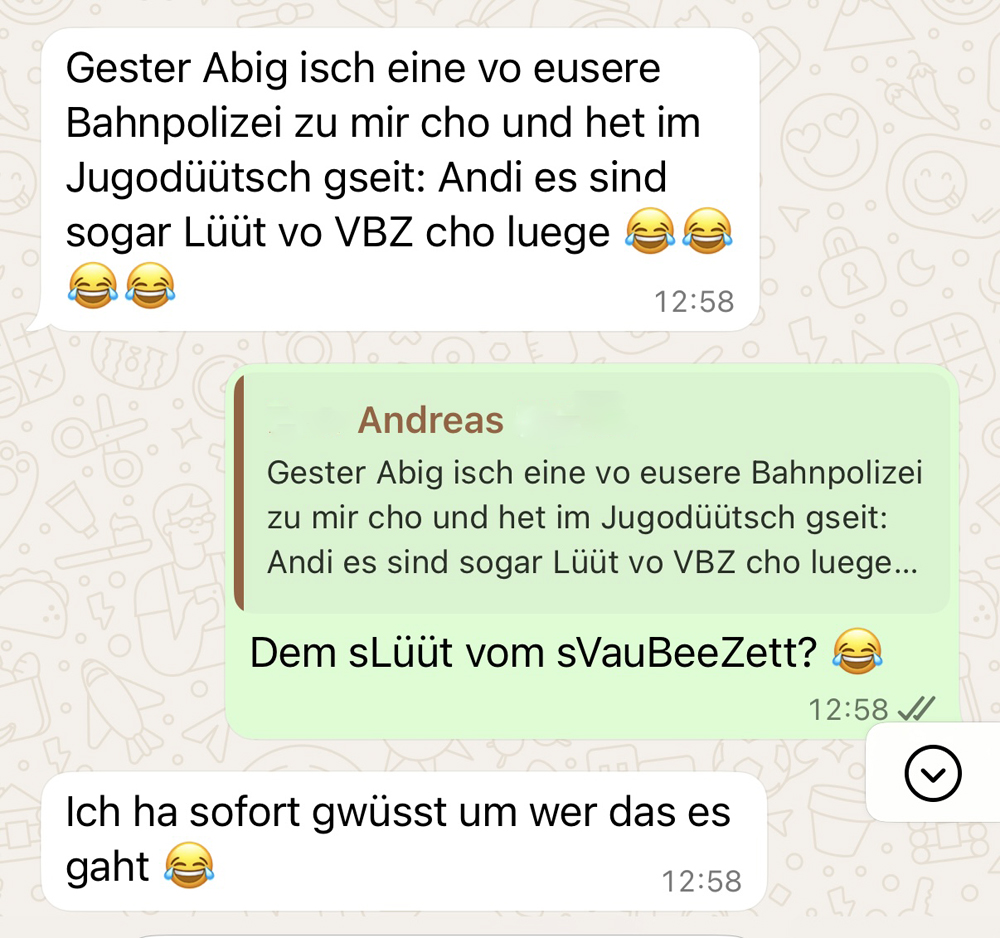This screenshot has height=938, width=1000.
Task: Select the 'Ich ha sofort gwüsst' message bubble
Action: 403,842
